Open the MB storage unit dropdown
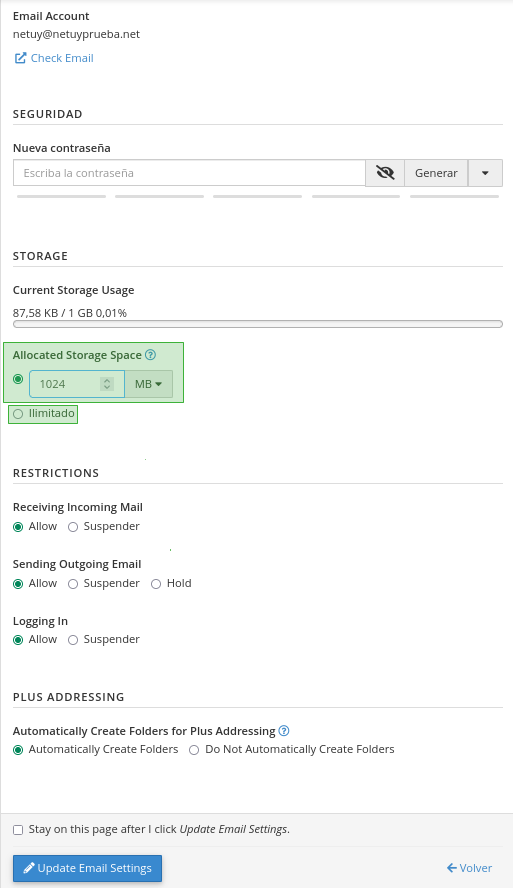Image resolution: width=513 pixels, height=888 pixels. (x=149, y=384)
